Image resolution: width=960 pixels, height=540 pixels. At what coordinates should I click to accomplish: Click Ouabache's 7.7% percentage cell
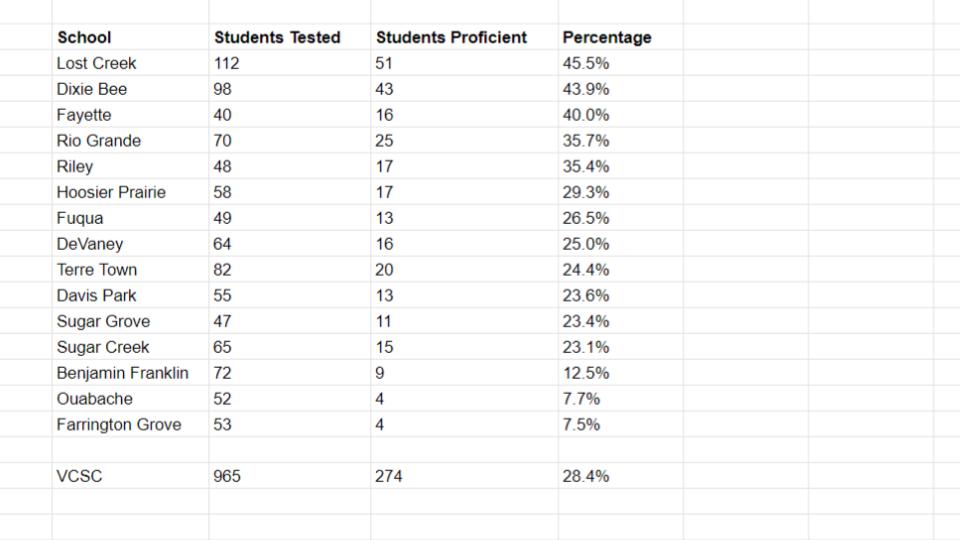(581, 399)
